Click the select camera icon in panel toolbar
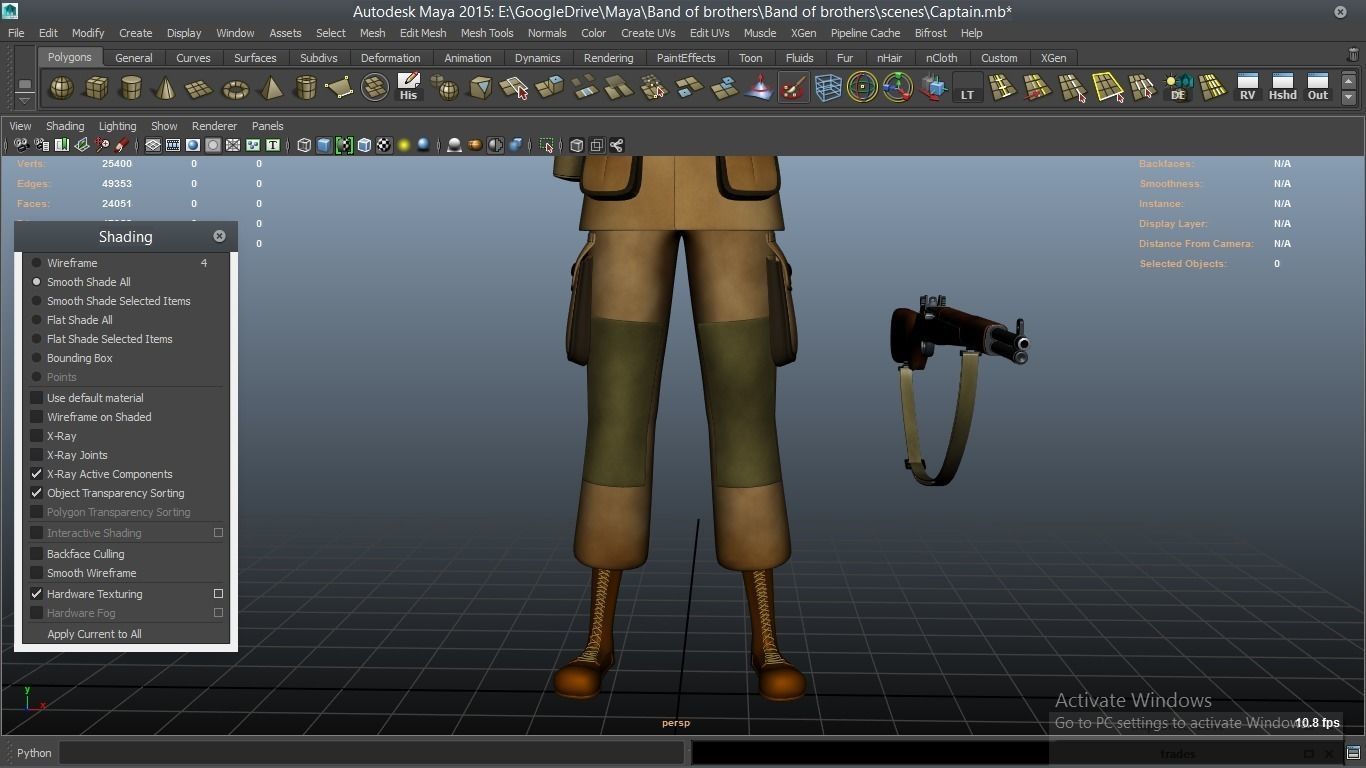Screen dimensions: 1366x768 (x=21, y=145)
